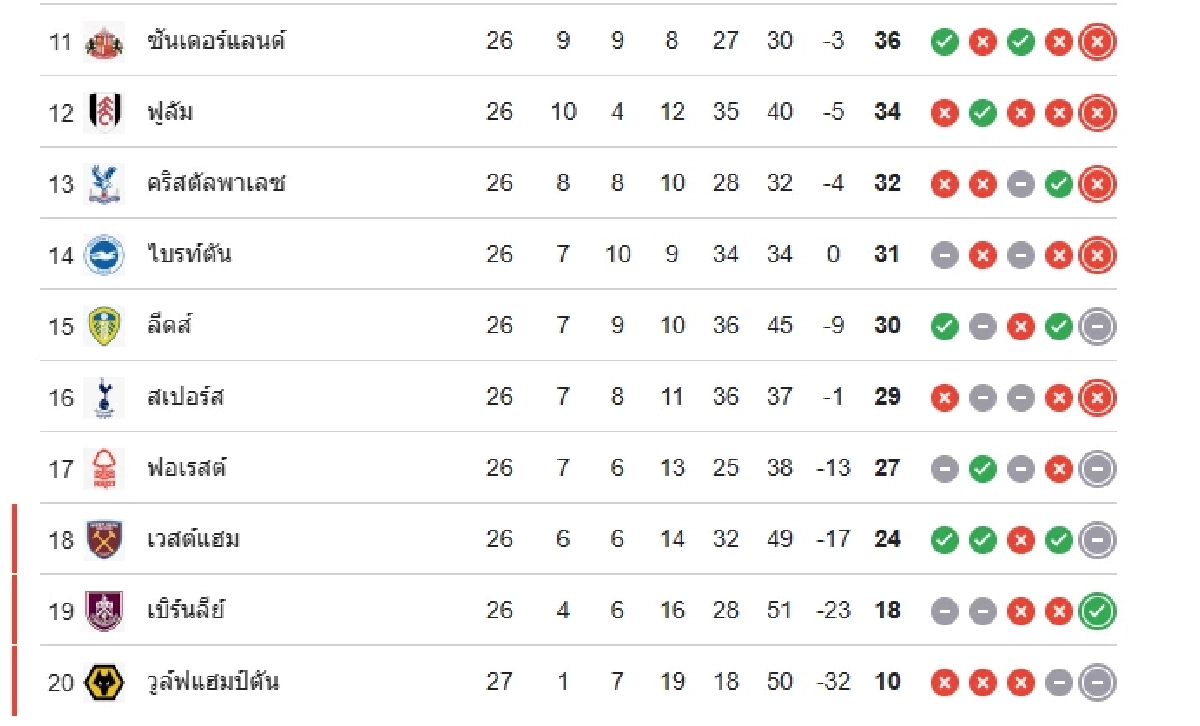Select Leeds' red loss form icon
Viewport: 1200px width, 726px height.
(1020, 327)
